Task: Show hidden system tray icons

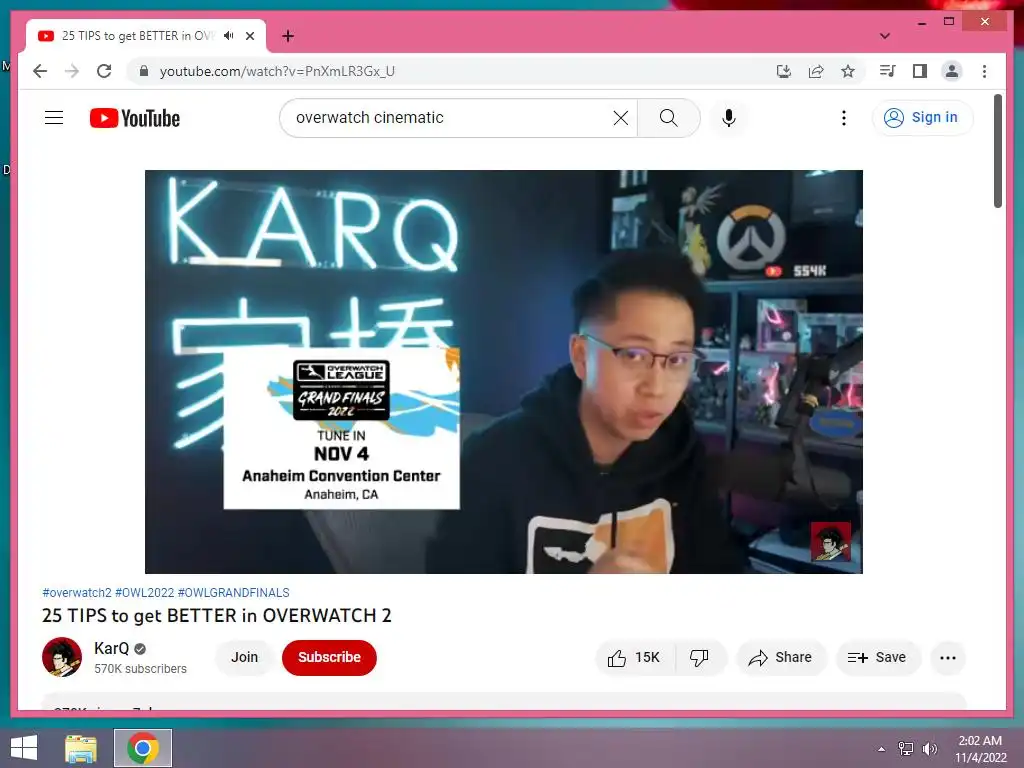Action: 882,749
